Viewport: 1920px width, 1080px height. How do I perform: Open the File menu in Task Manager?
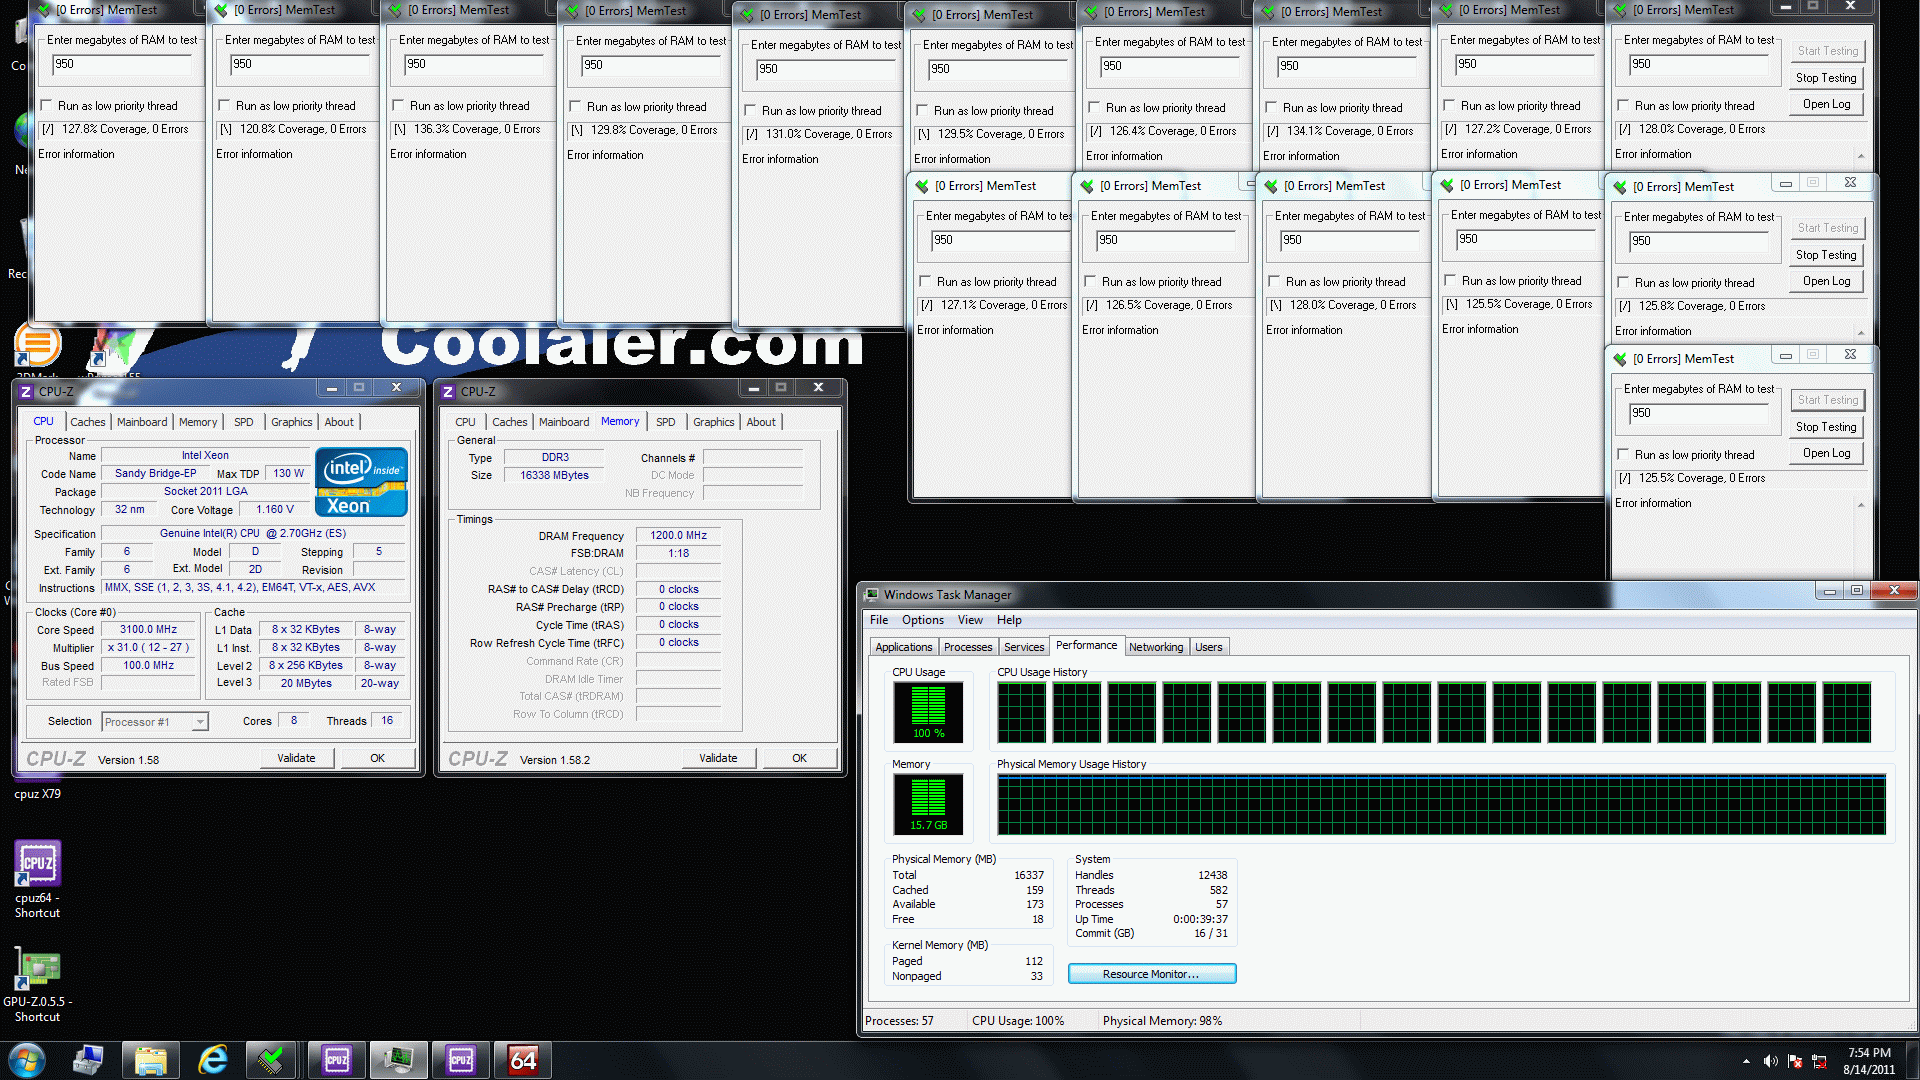[879, 620]
